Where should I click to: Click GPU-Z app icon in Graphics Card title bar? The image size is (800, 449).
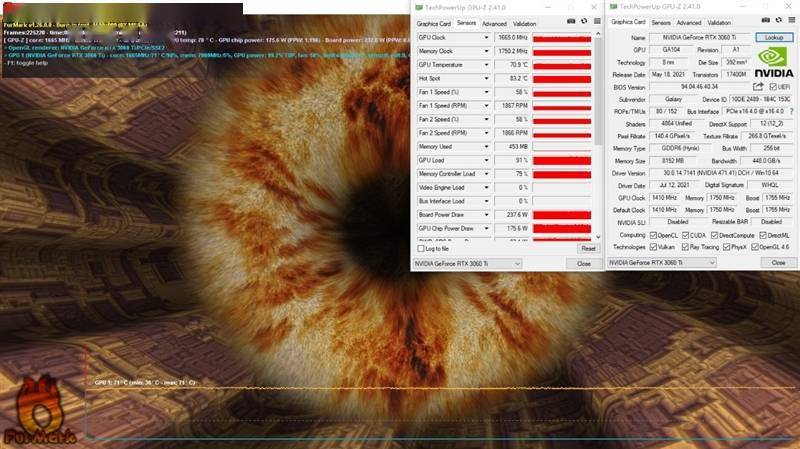click(x=613, y=7)
